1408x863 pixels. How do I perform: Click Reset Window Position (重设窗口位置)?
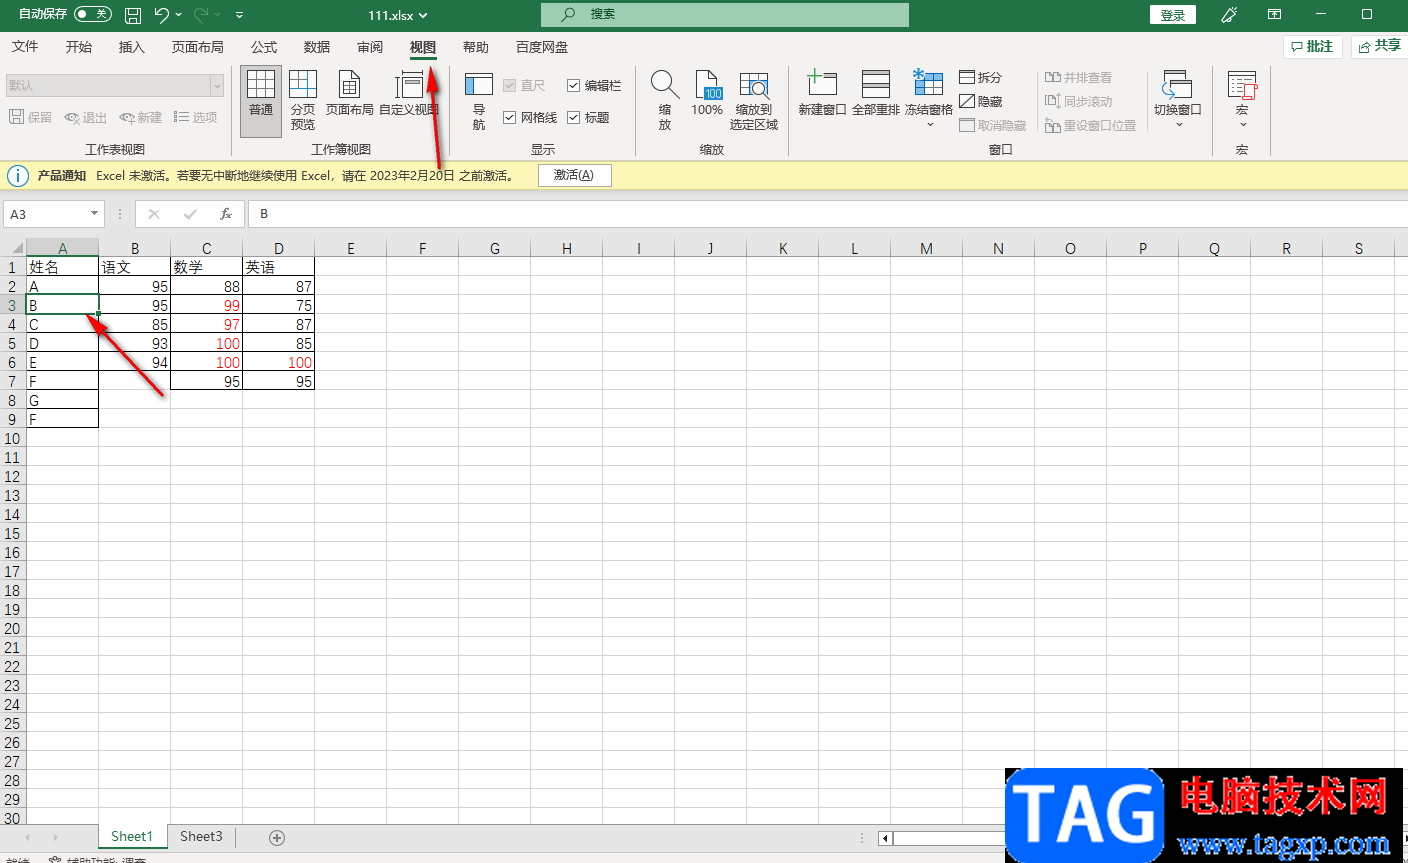click(1090, 125)
